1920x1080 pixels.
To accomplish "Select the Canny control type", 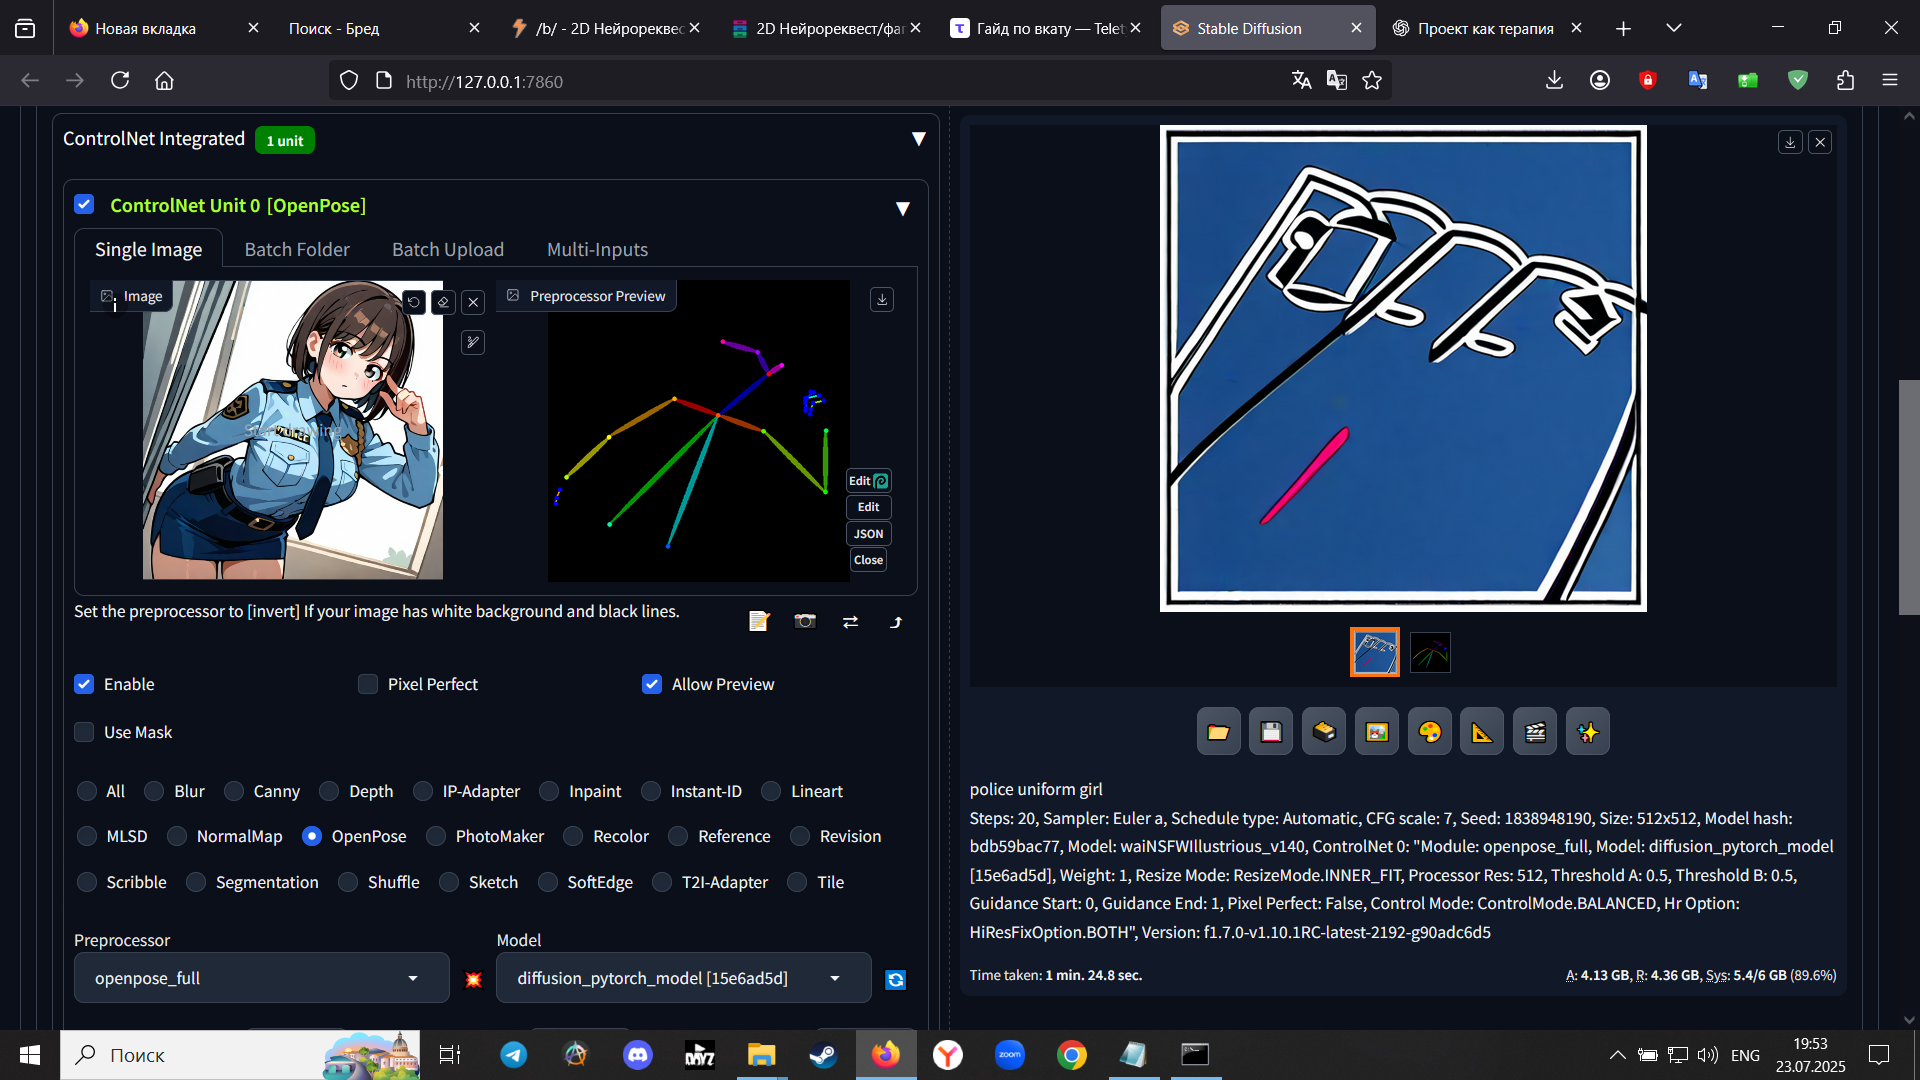I will point(234,791).
